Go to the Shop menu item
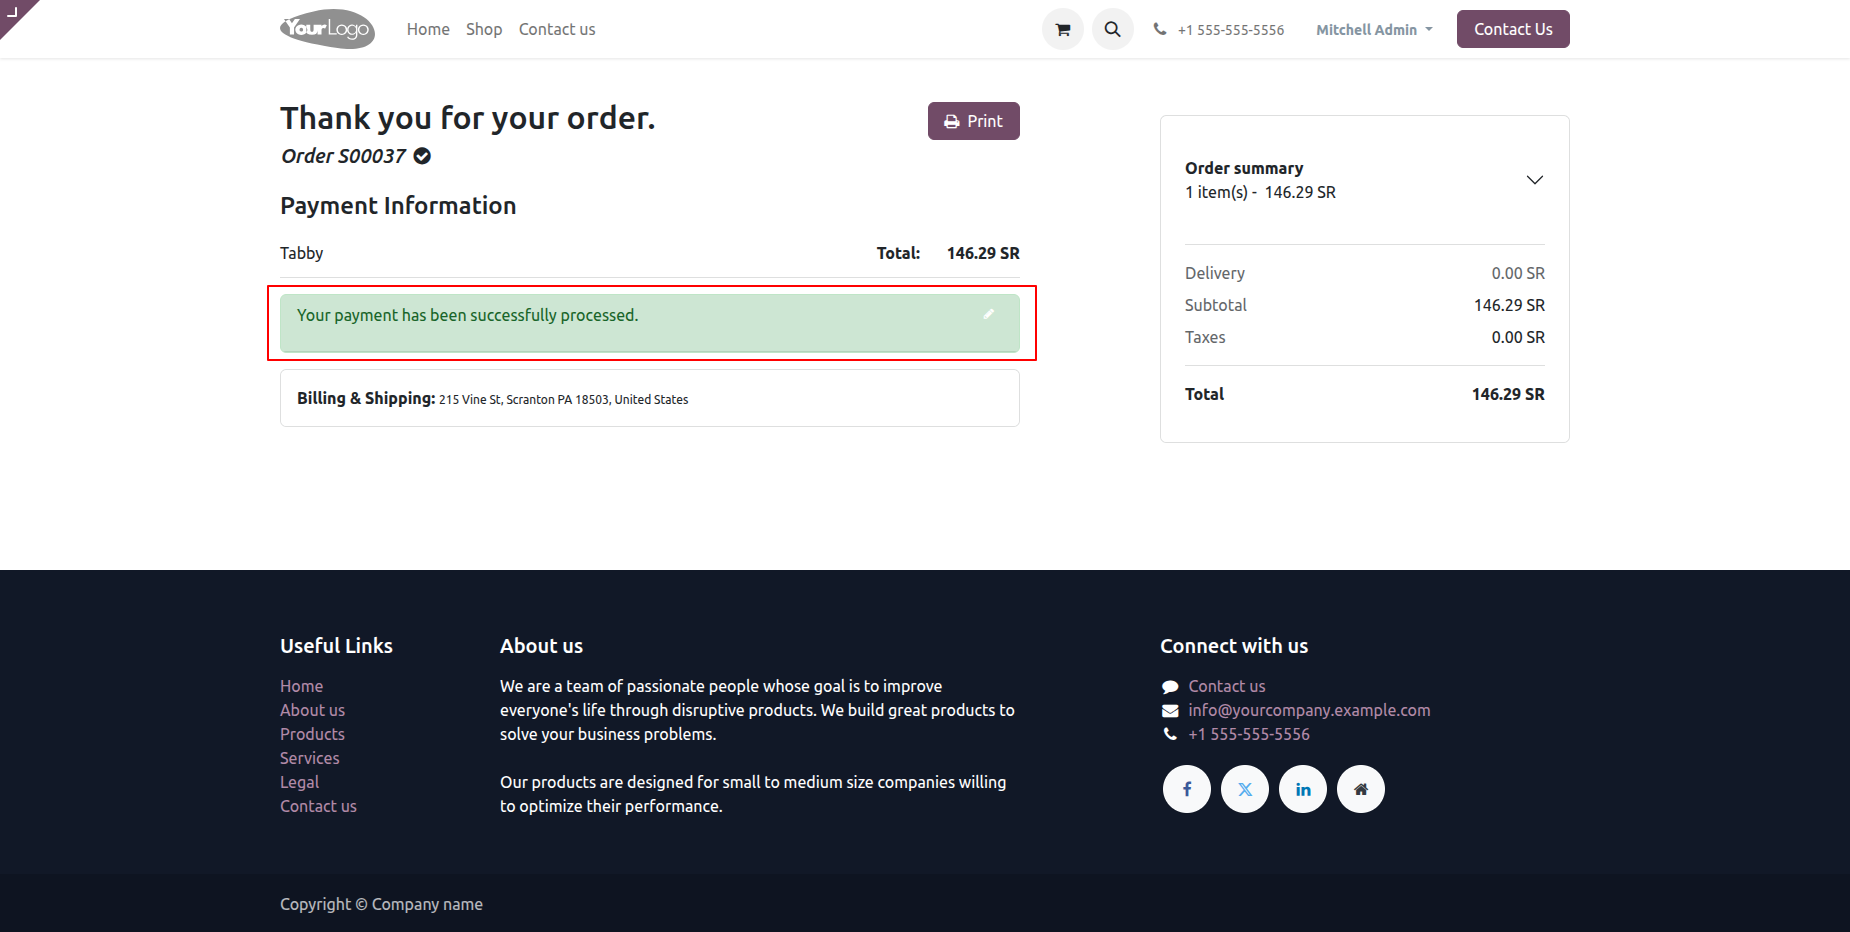Viewport: 1850px width, 932px height. tap(484, 30)
